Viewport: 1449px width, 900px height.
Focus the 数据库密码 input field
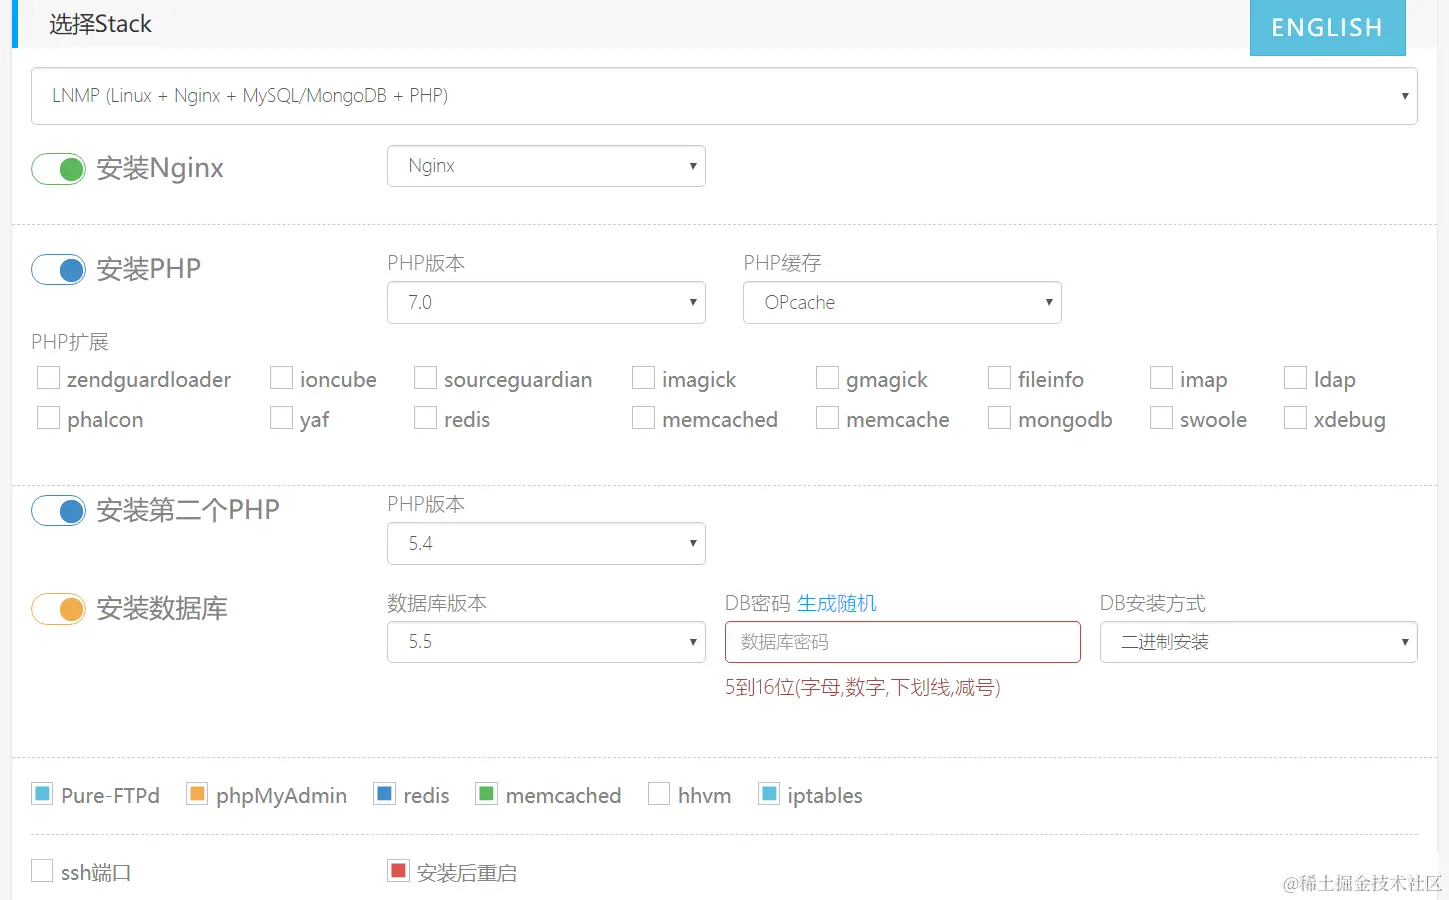coord(903,642)
